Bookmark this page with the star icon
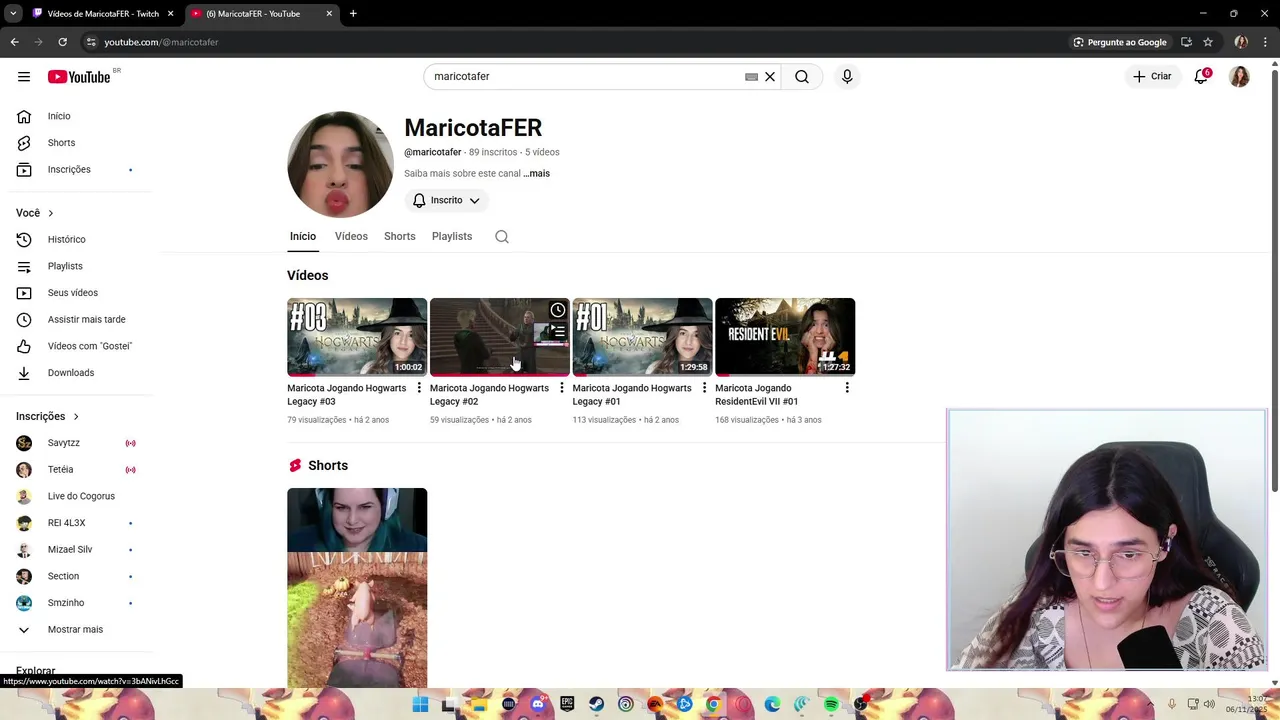Viewport: 1280px width, 720px height. click(1208, 42)
